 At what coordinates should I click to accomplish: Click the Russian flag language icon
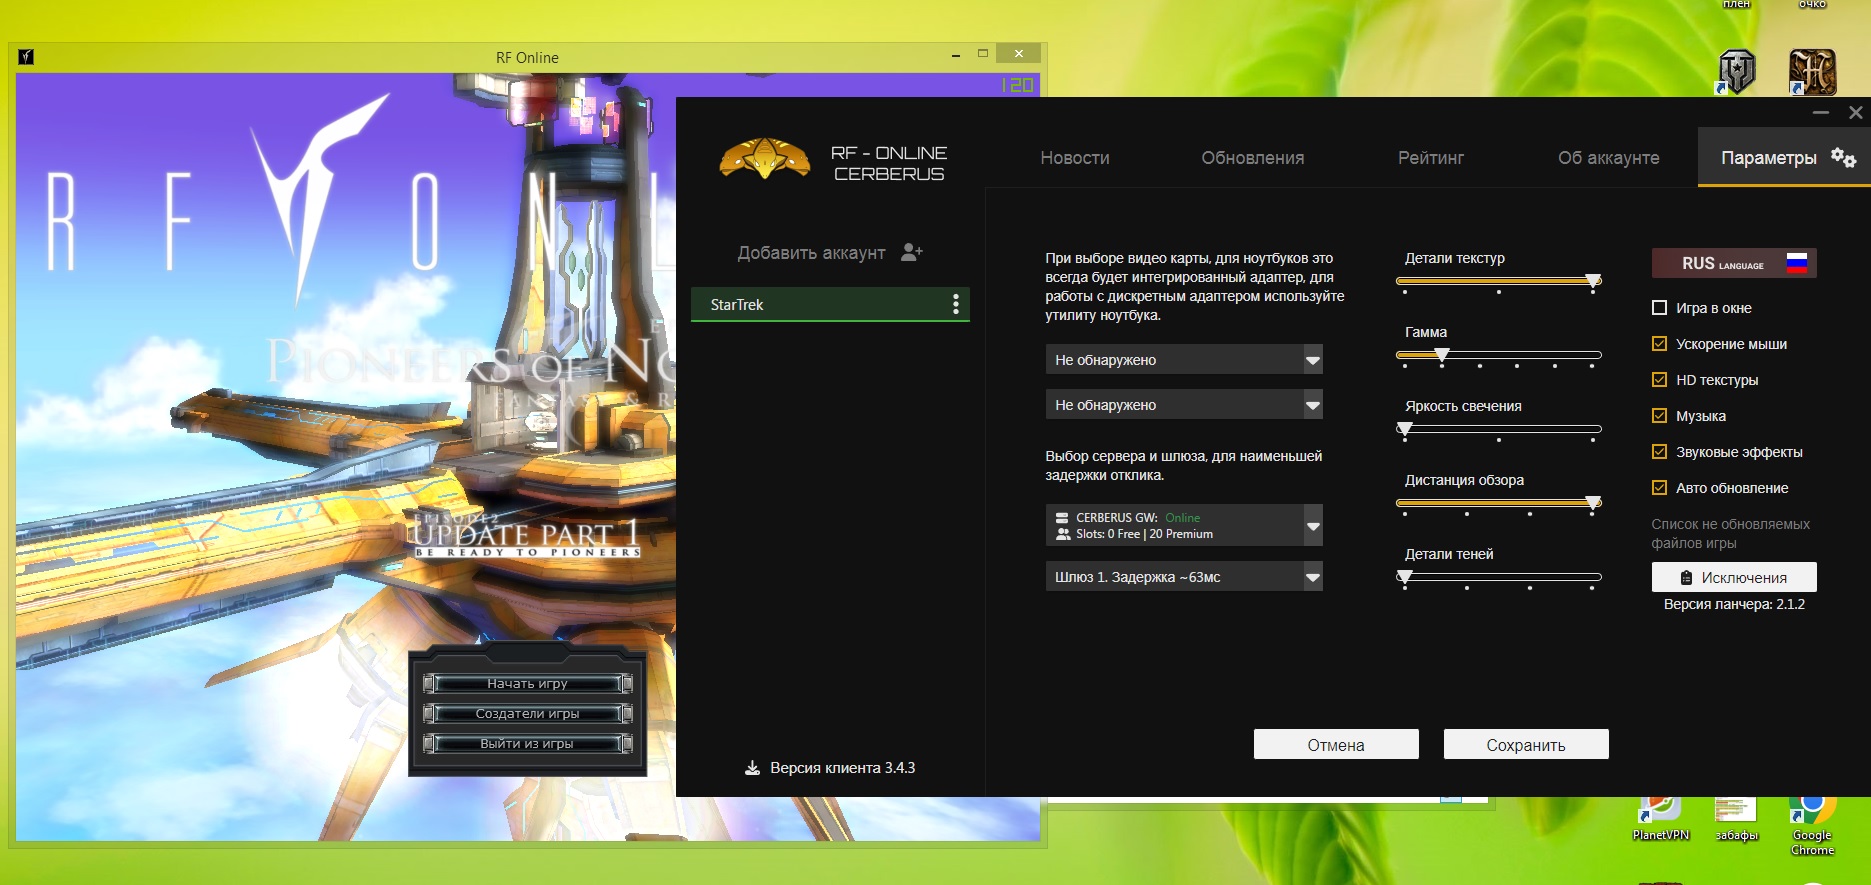tap(1797, 263)
